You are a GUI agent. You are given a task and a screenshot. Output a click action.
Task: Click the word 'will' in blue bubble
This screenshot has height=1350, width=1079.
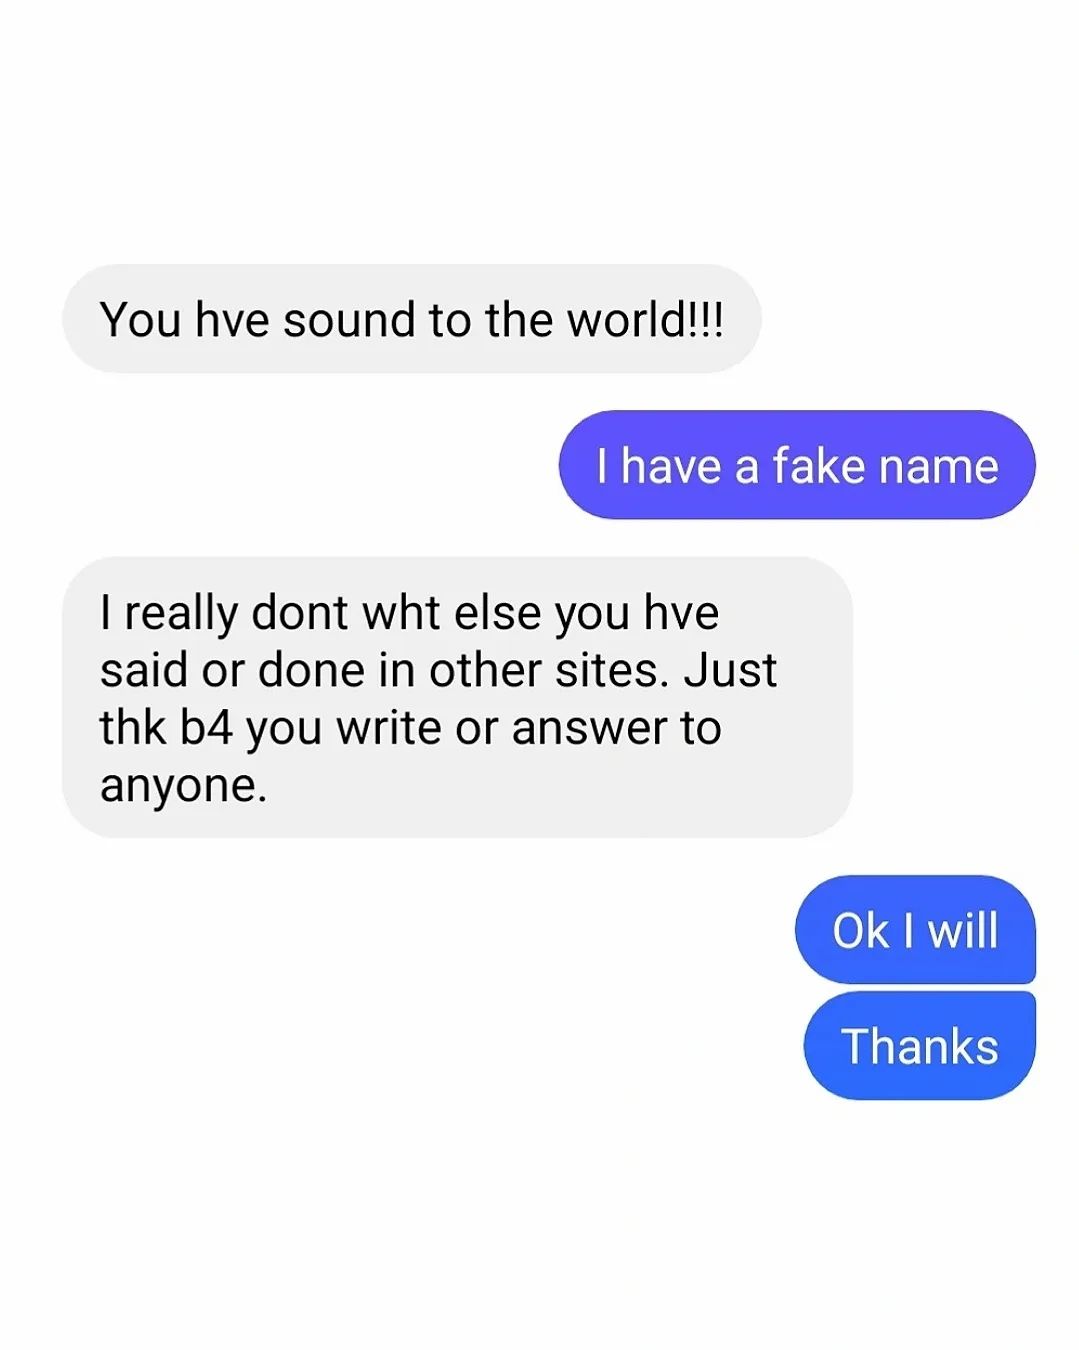pyautogui.click(x=963, y=931)
